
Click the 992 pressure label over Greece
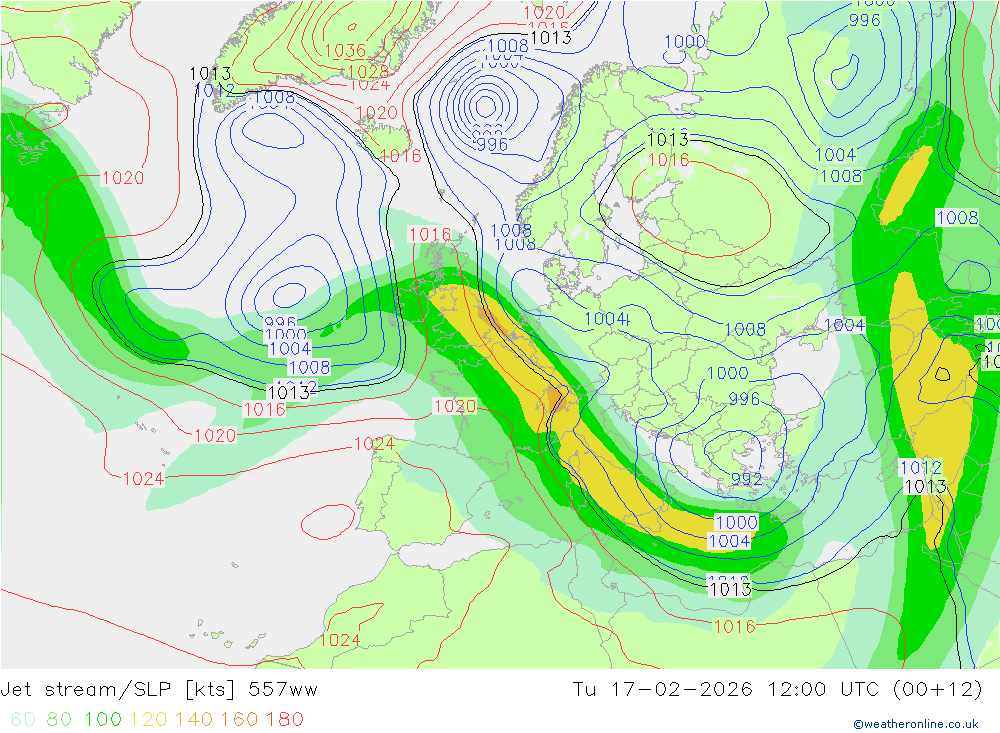coord(746,478)
